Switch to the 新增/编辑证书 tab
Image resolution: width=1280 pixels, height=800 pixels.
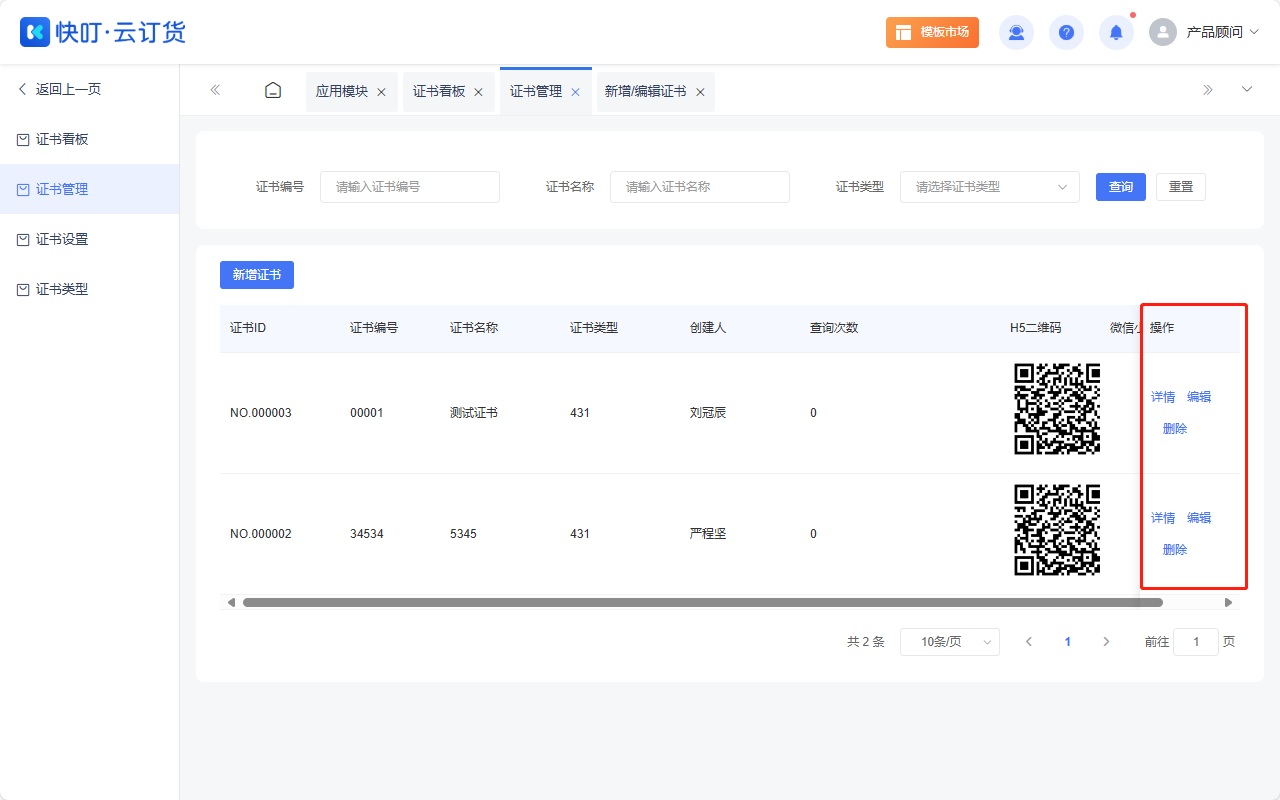[645, 91]
